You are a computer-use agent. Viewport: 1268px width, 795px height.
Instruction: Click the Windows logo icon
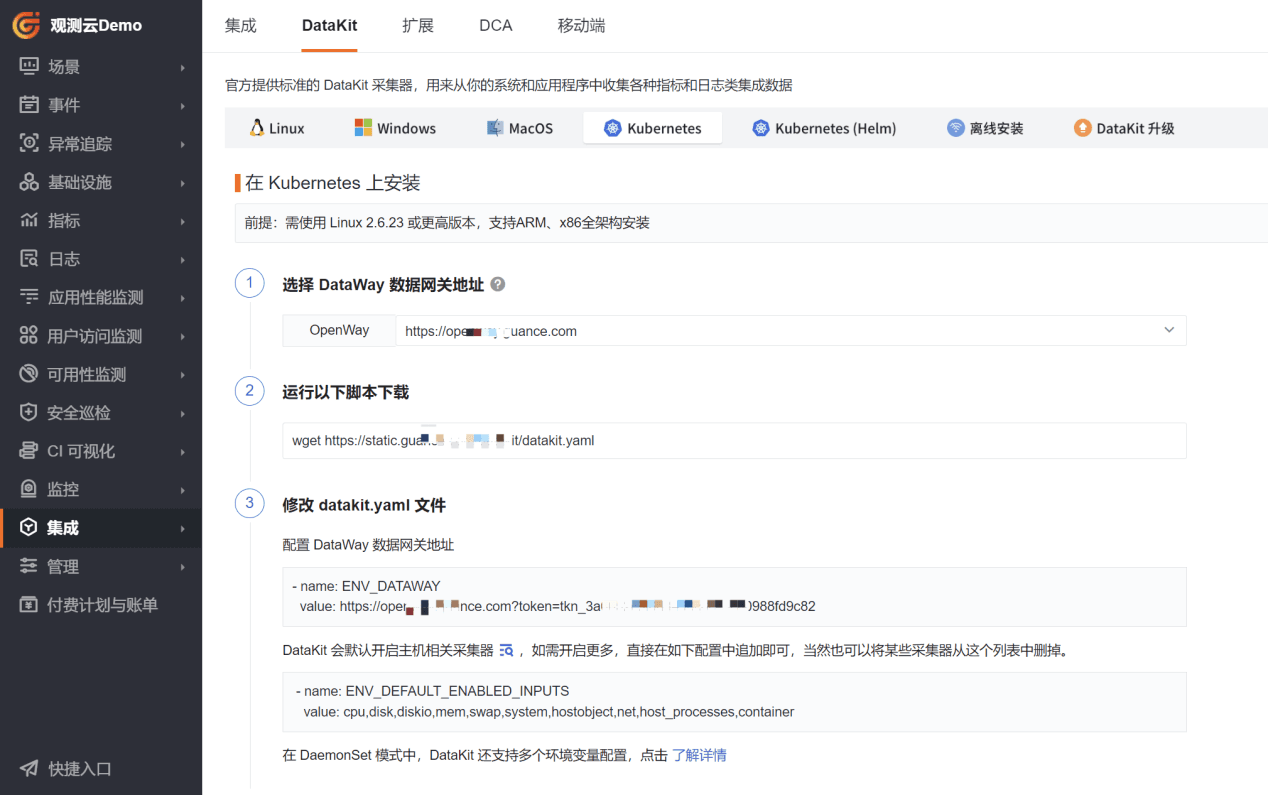click(363, 128)
